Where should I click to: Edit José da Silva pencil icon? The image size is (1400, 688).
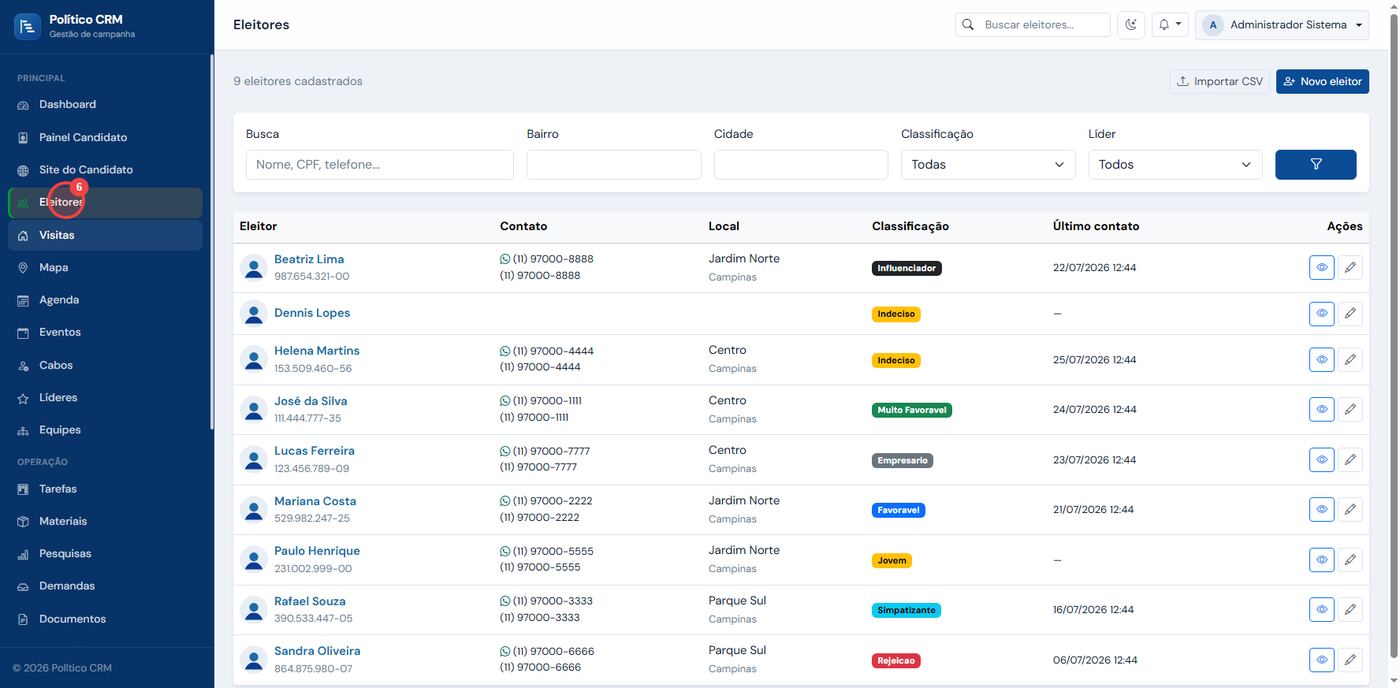click(1350, 410)
